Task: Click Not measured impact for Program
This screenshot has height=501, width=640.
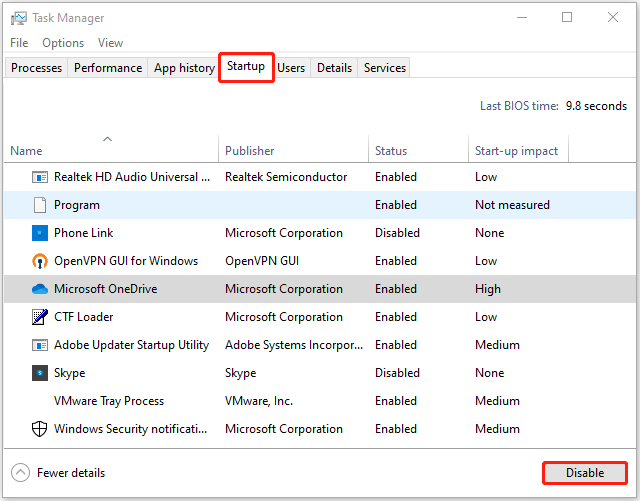Action: pos(512,205)
